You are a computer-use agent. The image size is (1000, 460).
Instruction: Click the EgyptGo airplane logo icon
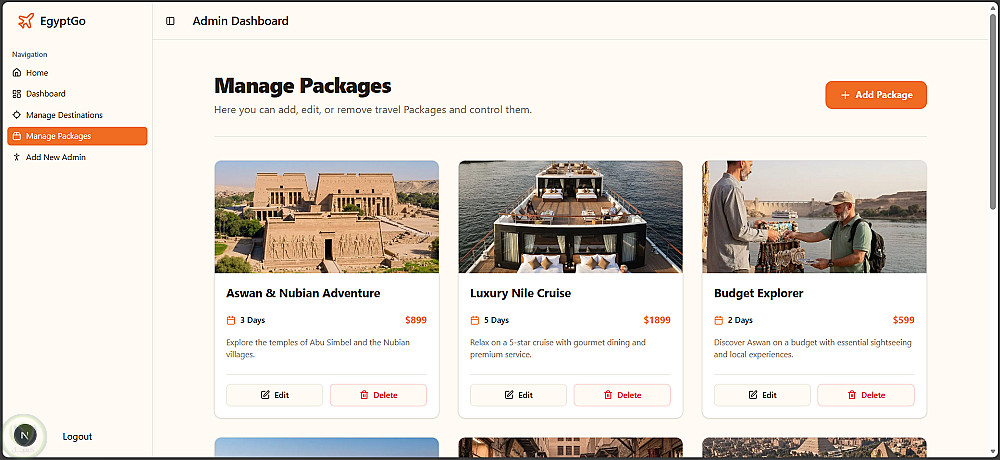[x=26, y=21]
